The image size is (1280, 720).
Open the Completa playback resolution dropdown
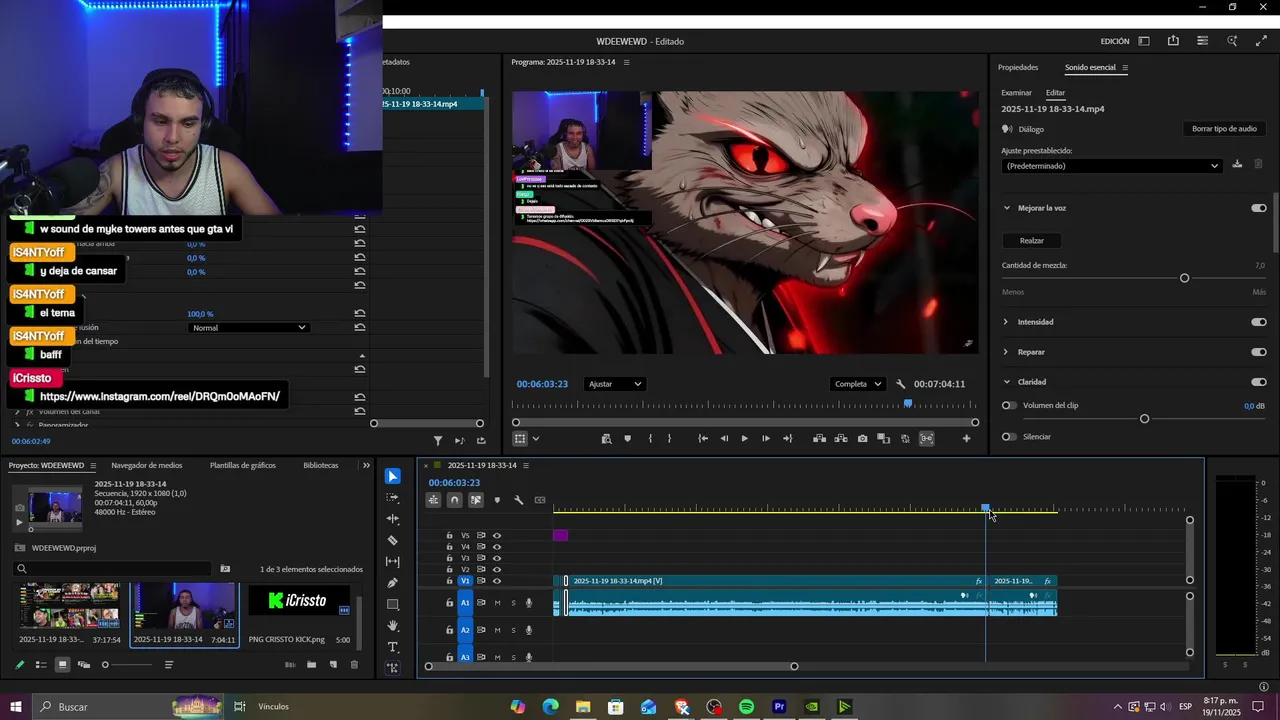point(858,384)
